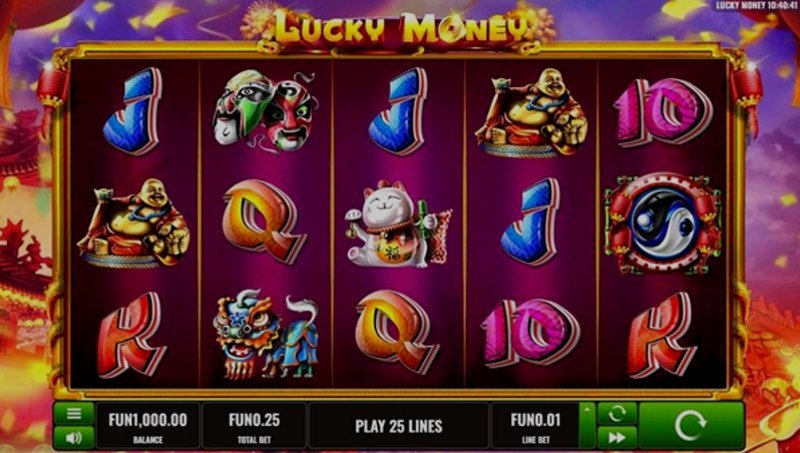Click the lion dance dragon symbol

(x=266, y=334)
